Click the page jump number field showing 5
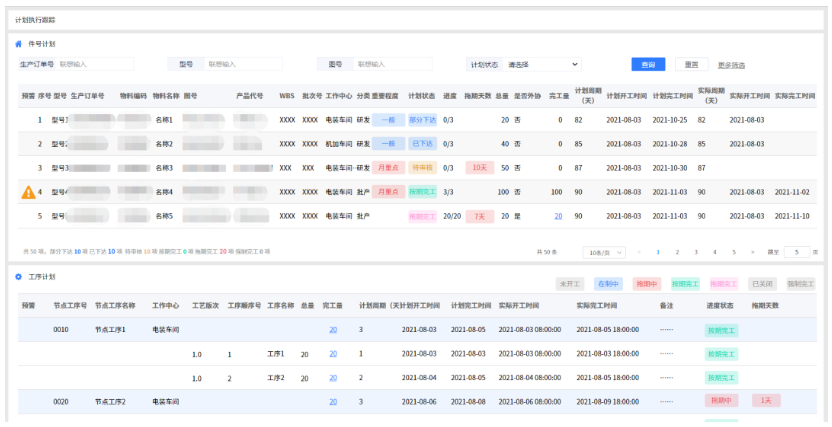The image size is (832, 427). coord(797,252)
